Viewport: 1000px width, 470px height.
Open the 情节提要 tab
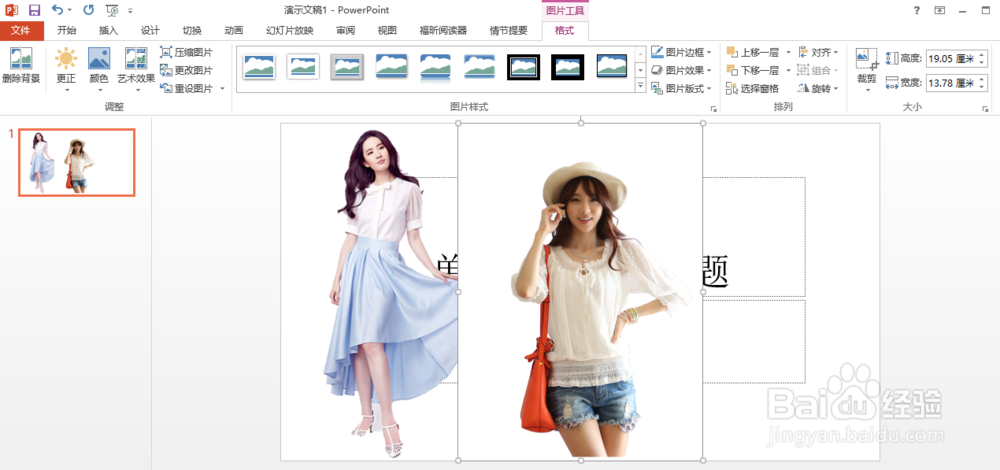tap(508, 31)
